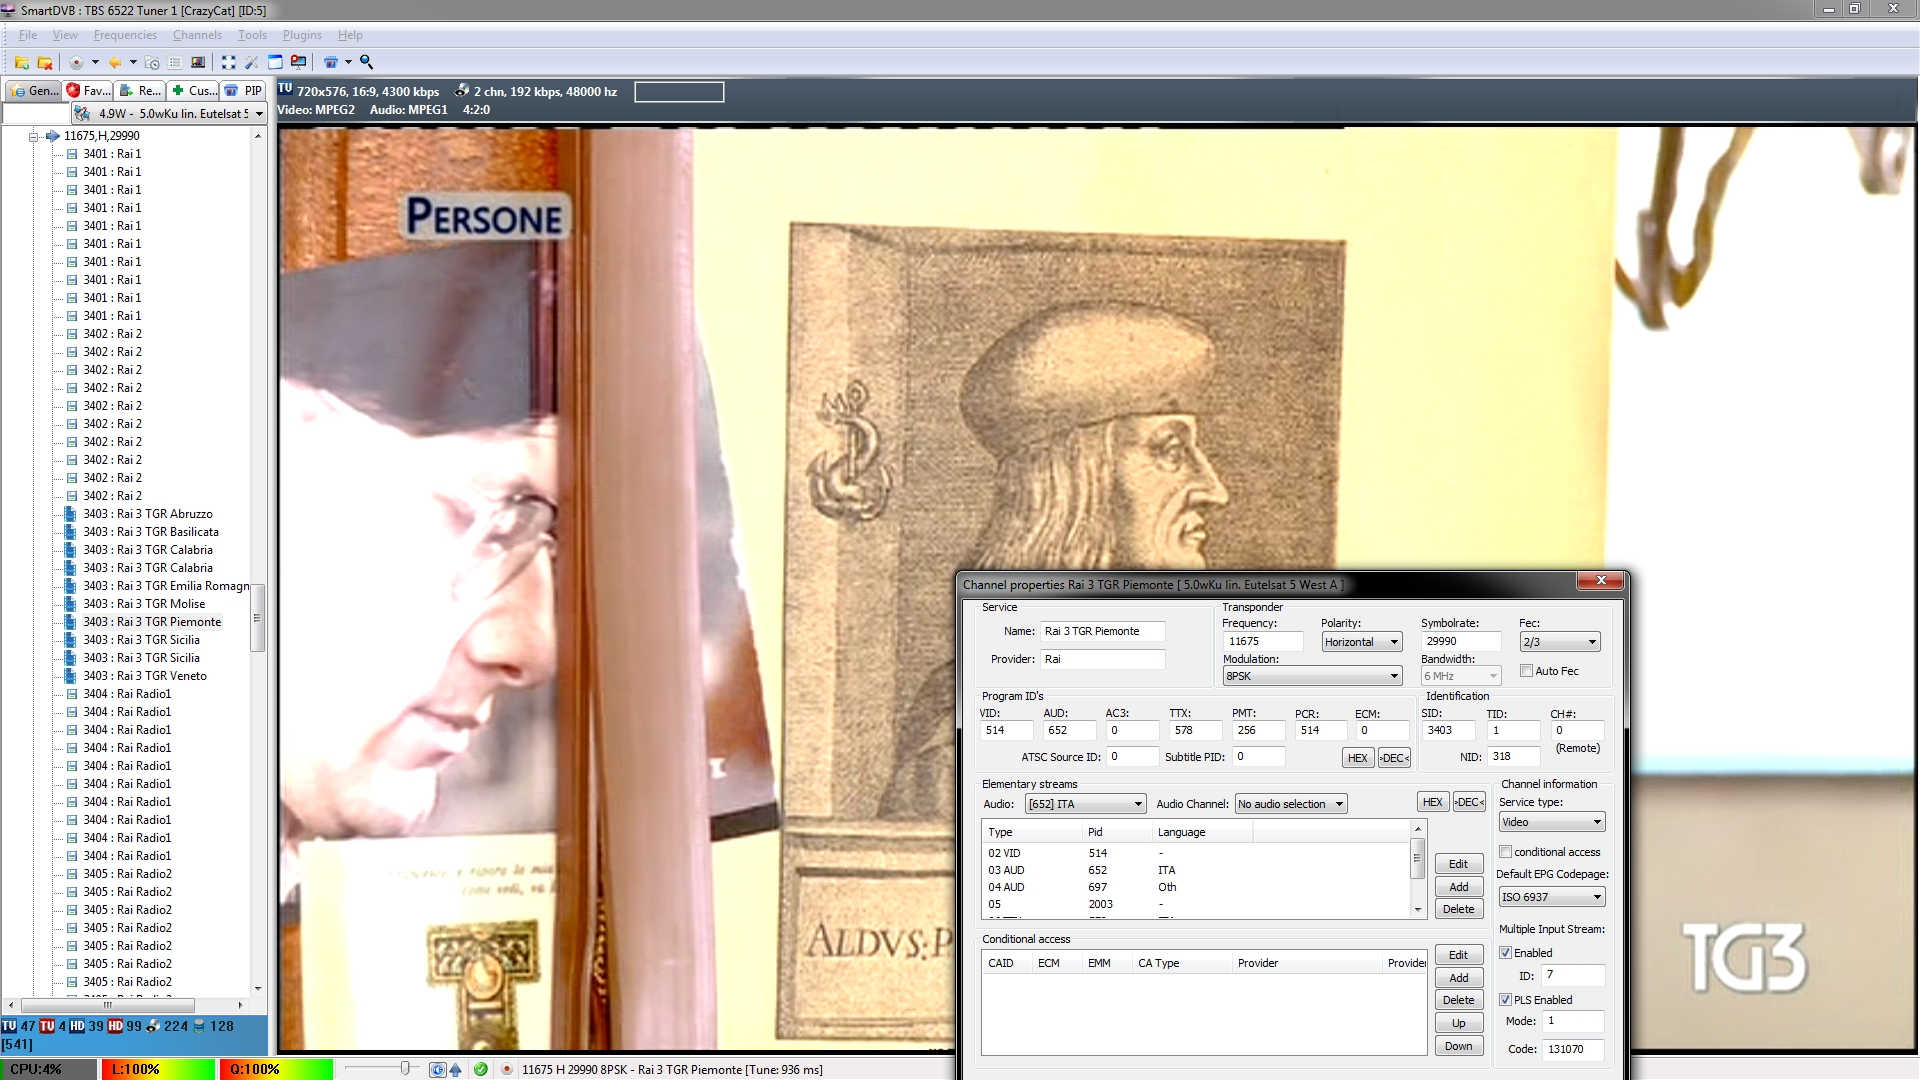Click the L:100% signal level bar
Viewport: 1920px width, 1080px height.
coord(157,1069)
